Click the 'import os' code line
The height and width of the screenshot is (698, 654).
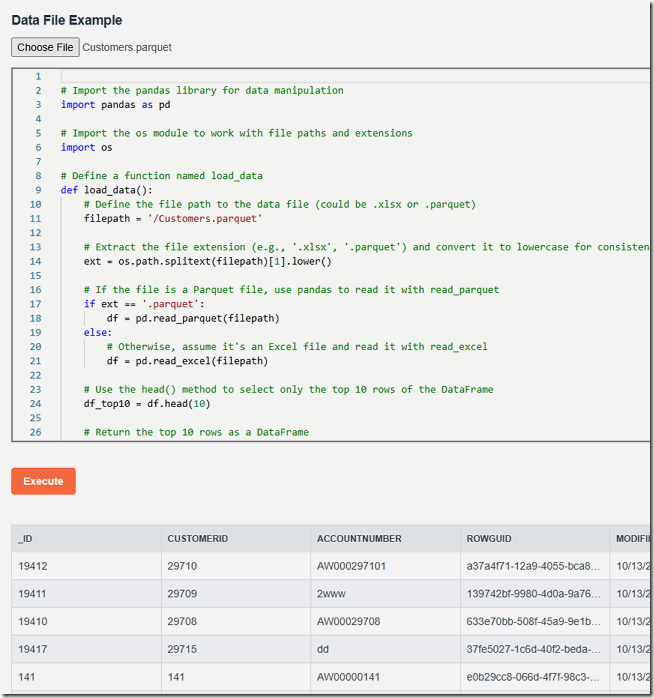coord(86,147)
